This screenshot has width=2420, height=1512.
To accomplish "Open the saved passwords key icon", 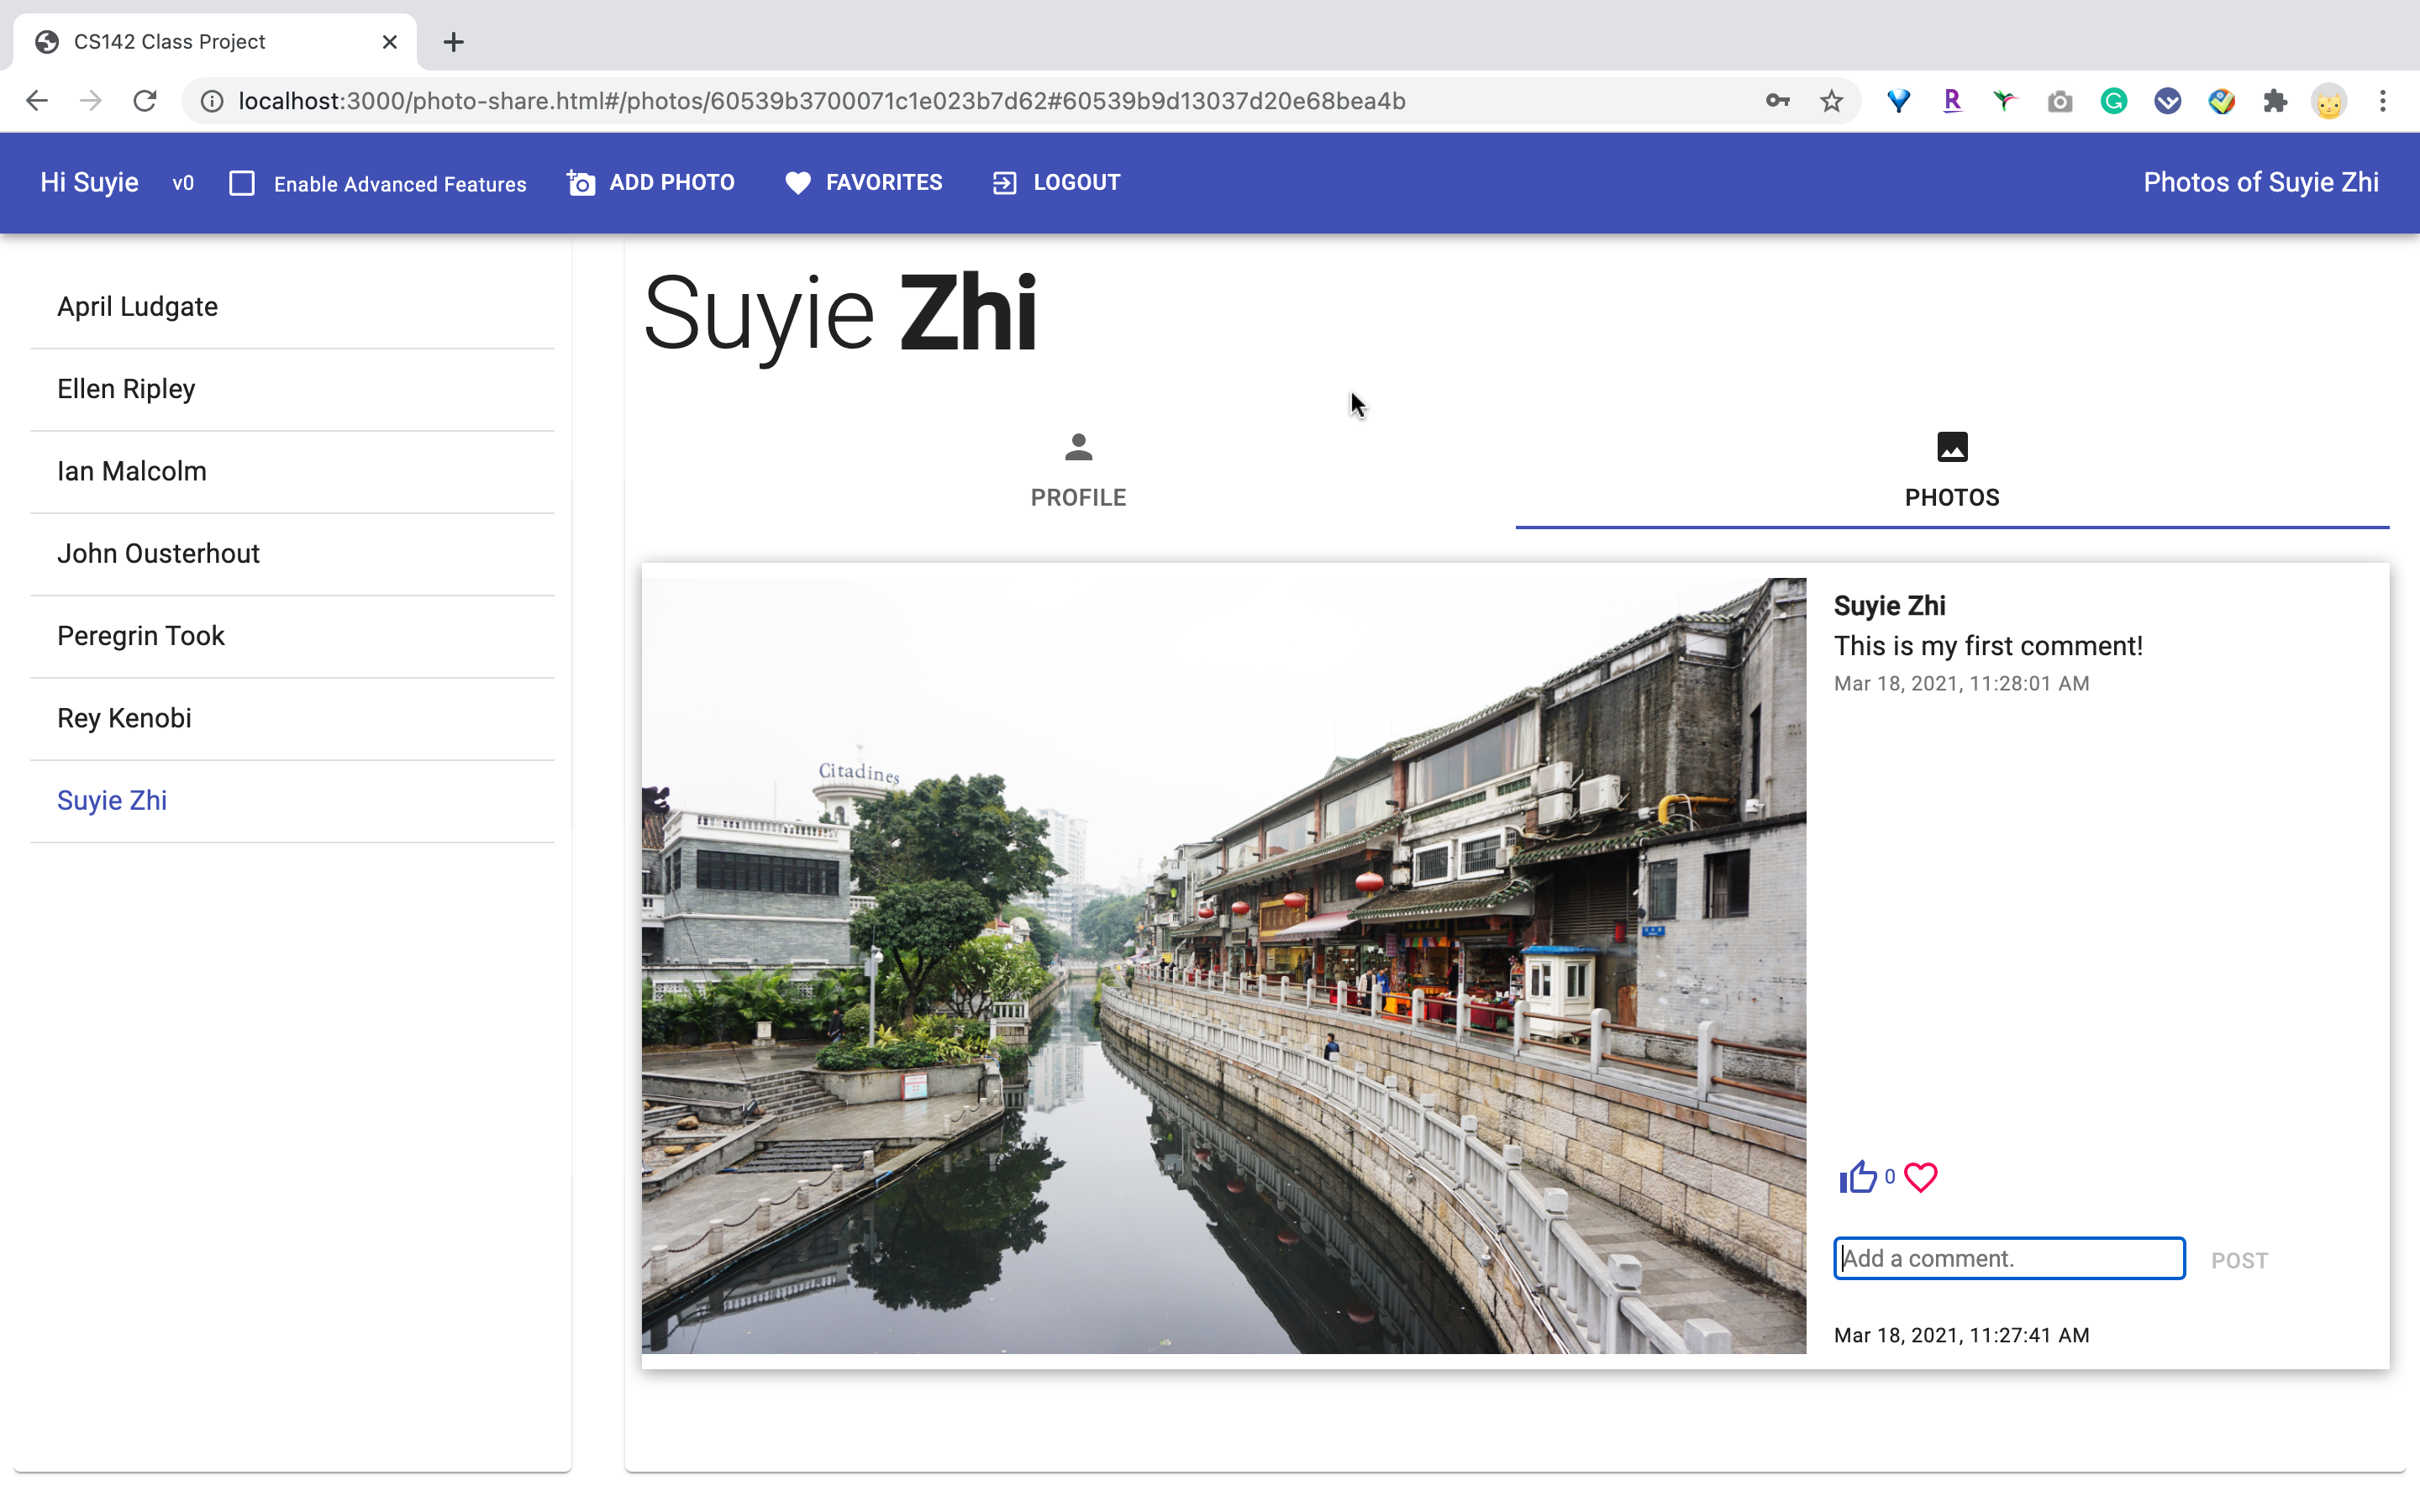I will [x=1777, y=101].
